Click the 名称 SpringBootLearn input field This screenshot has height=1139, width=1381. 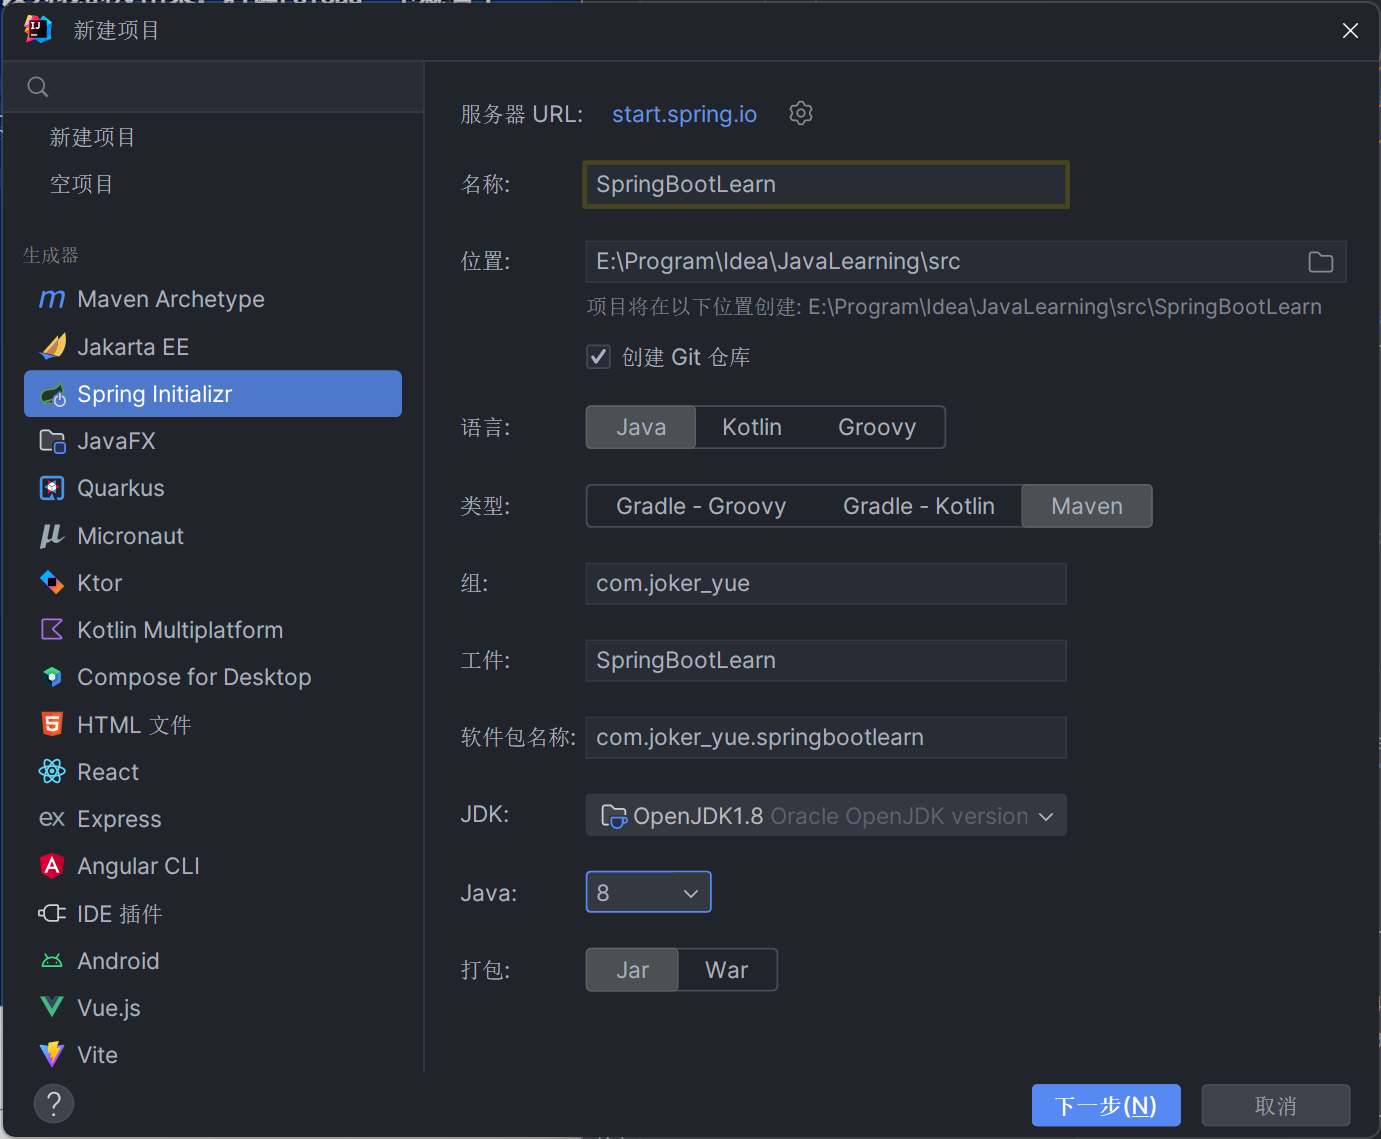(826, 184)
